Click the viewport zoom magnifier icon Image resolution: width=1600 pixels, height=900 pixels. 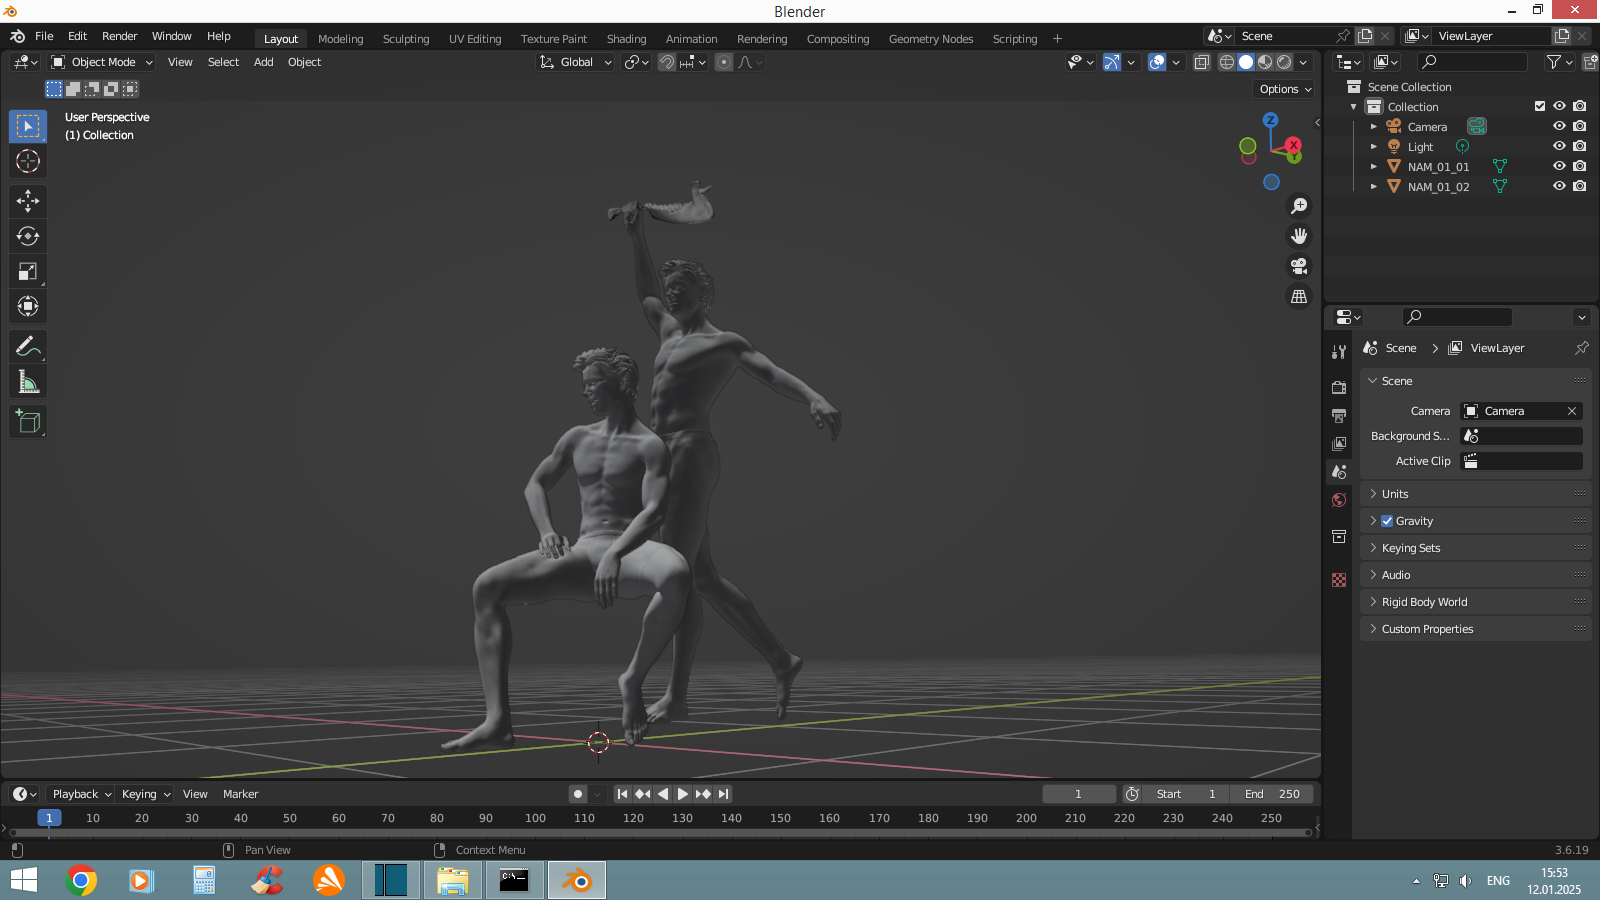[1299, 206]
